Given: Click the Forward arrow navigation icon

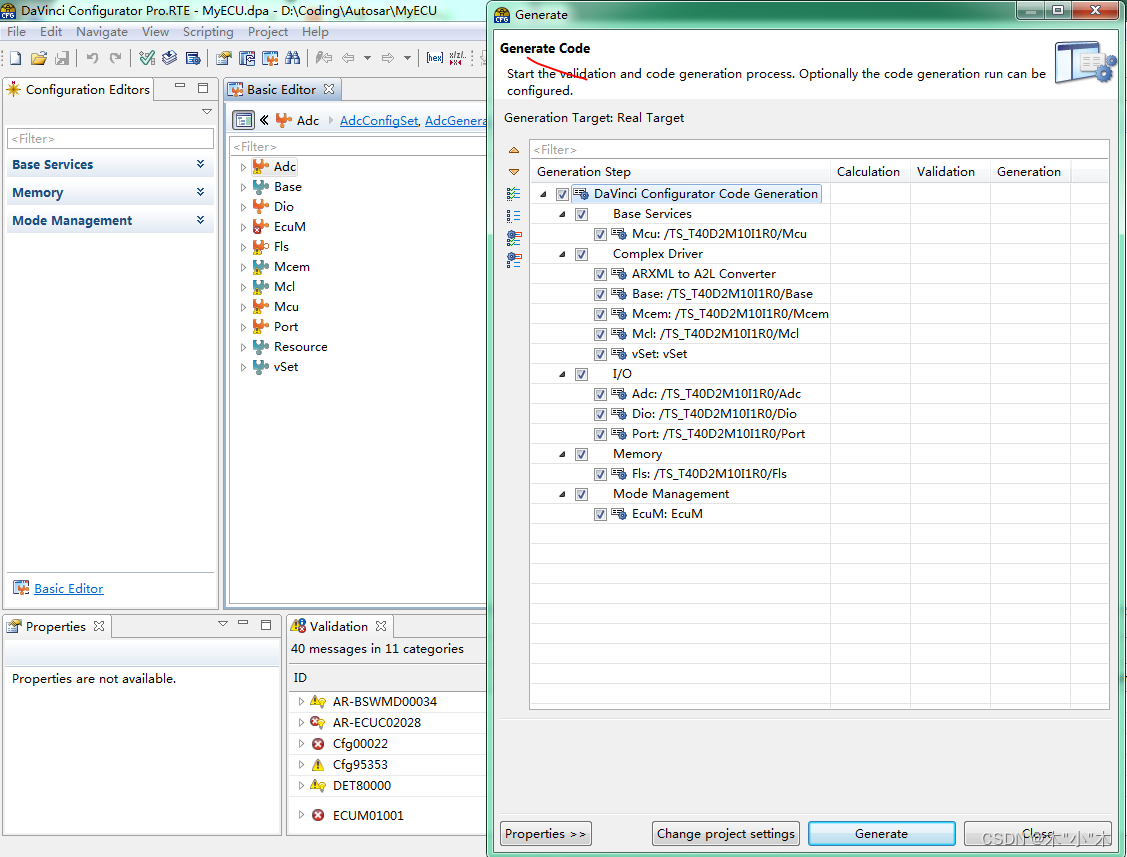Looking at the screenshot, I should (388, 58).
